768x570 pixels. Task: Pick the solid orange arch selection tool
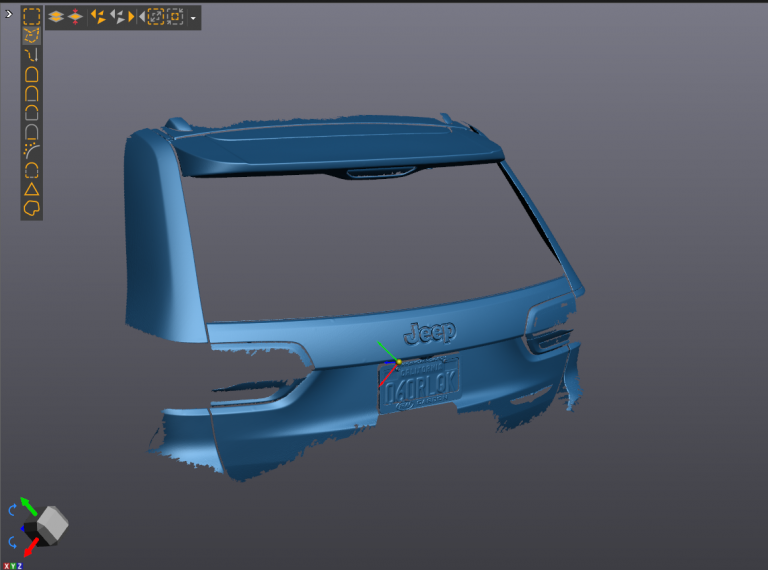click(x=32, y=74)
